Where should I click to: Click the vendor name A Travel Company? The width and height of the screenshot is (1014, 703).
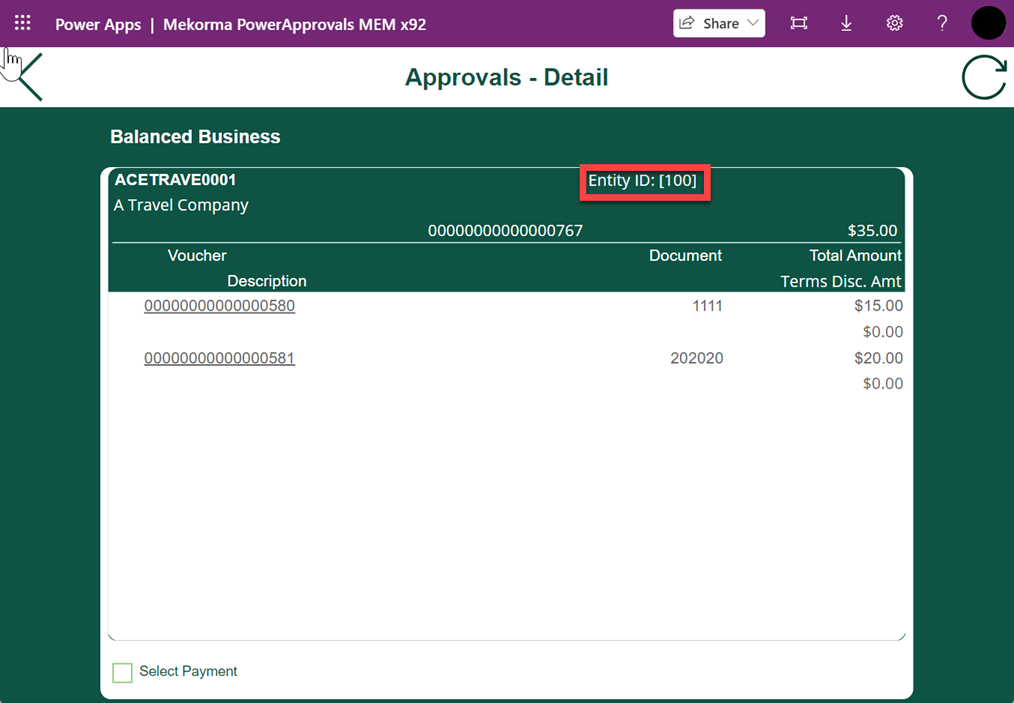[x=181, y=205]
